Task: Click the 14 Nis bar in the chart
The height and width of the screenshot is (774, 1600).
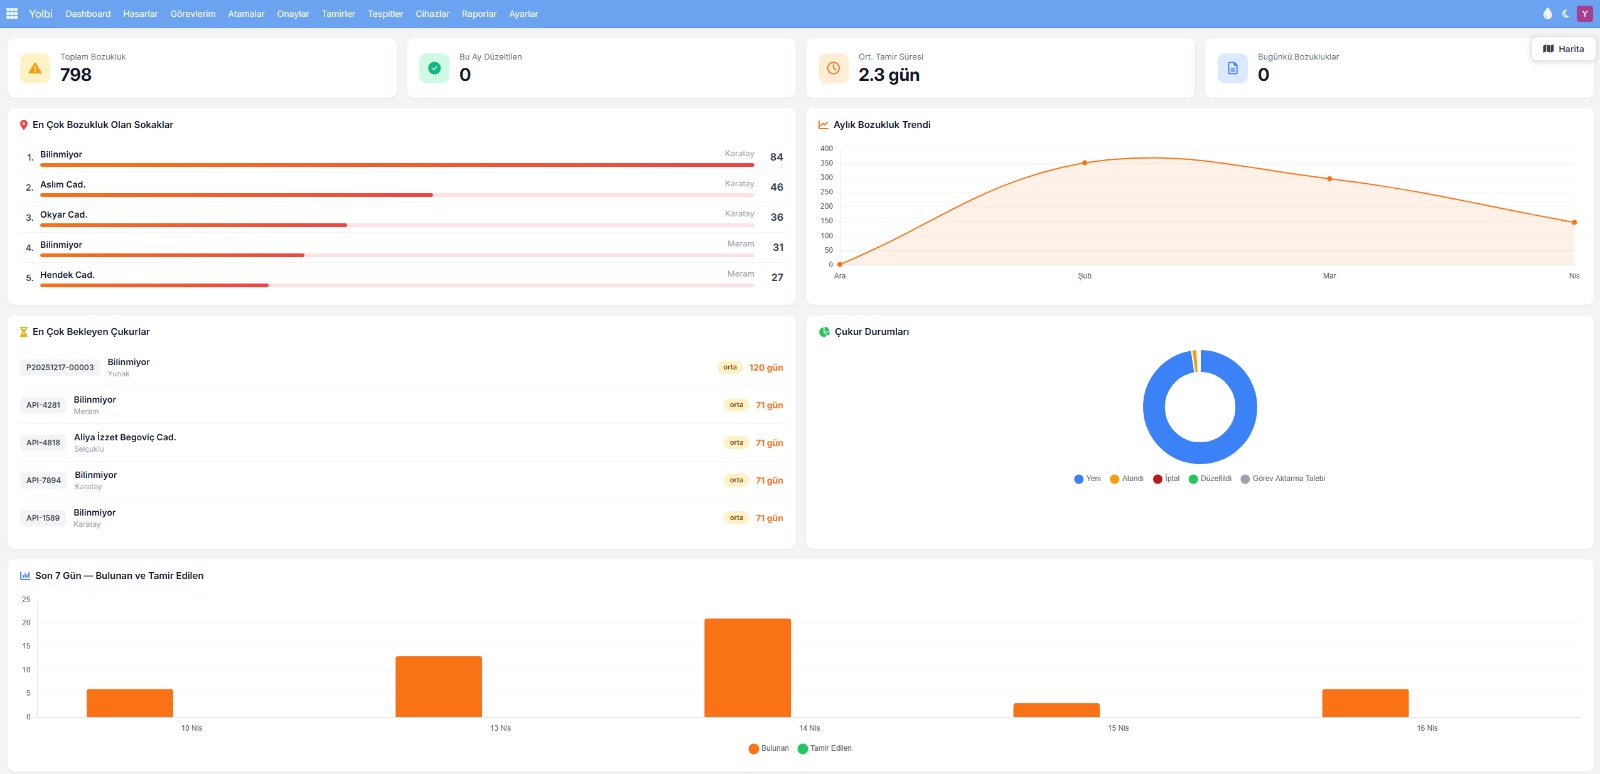Action: pos(747,667)
